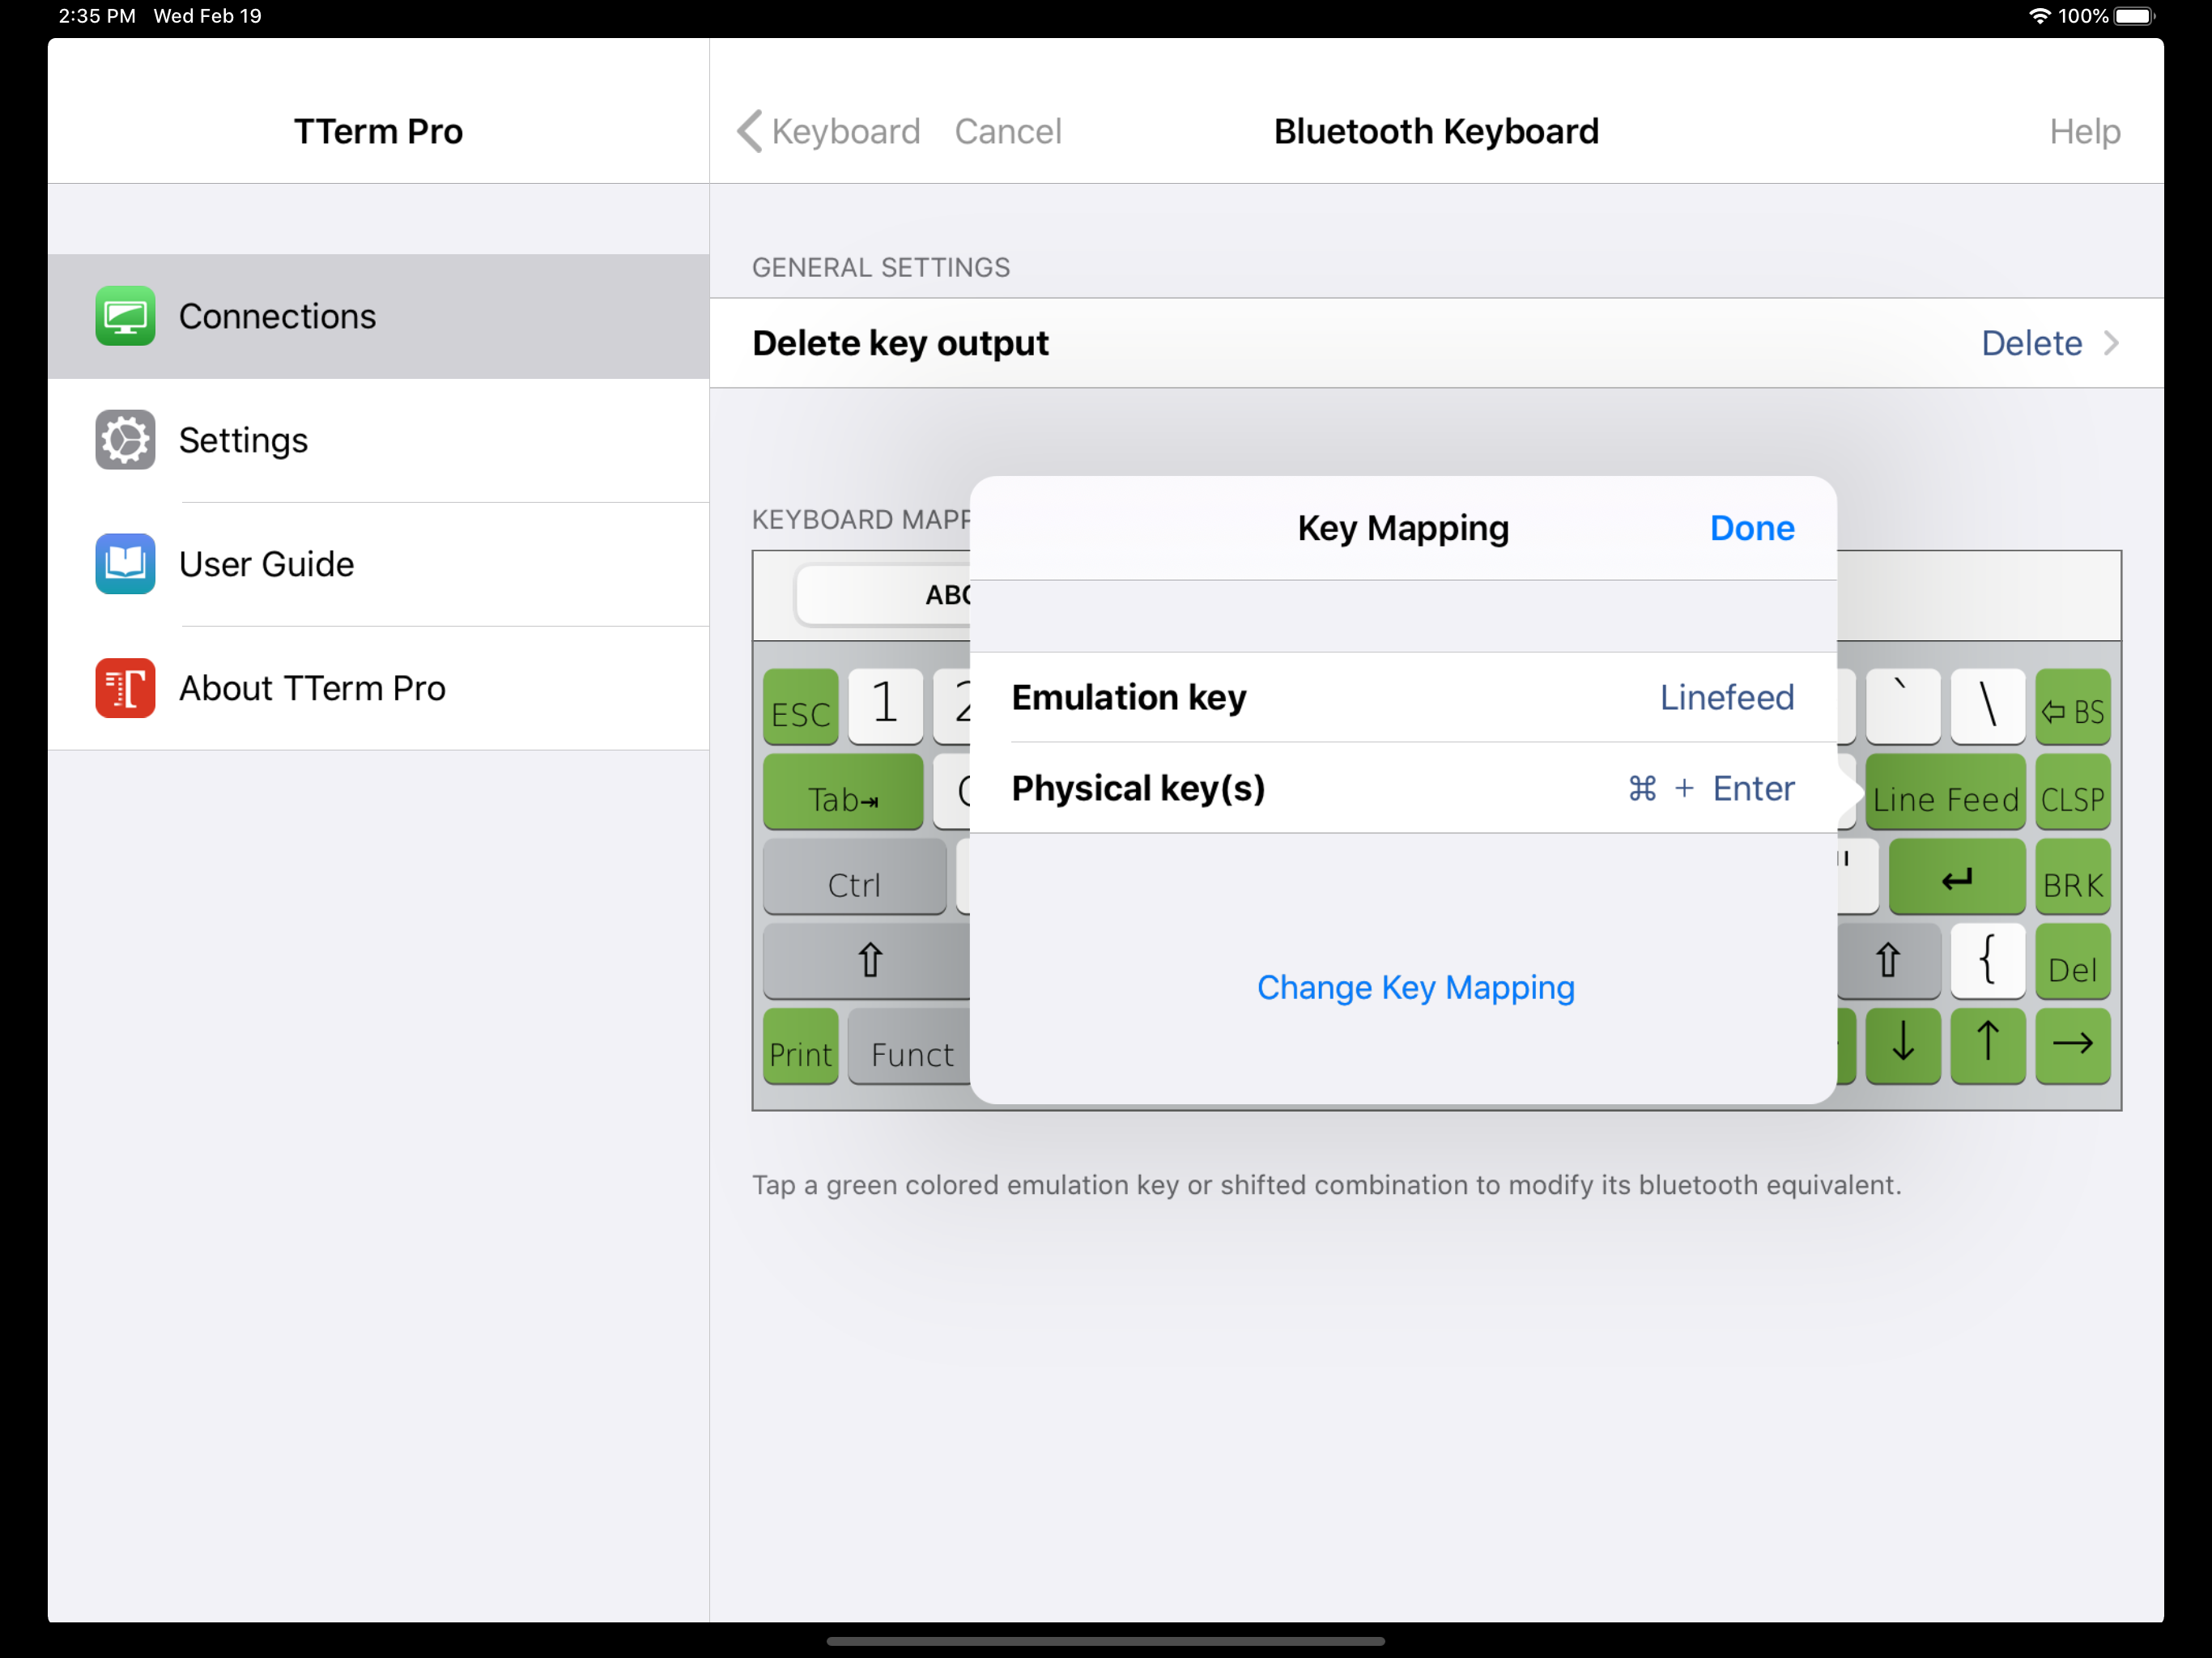Go back to Keyboard settings
2212x1658 pixels.
tap(829, 131)
